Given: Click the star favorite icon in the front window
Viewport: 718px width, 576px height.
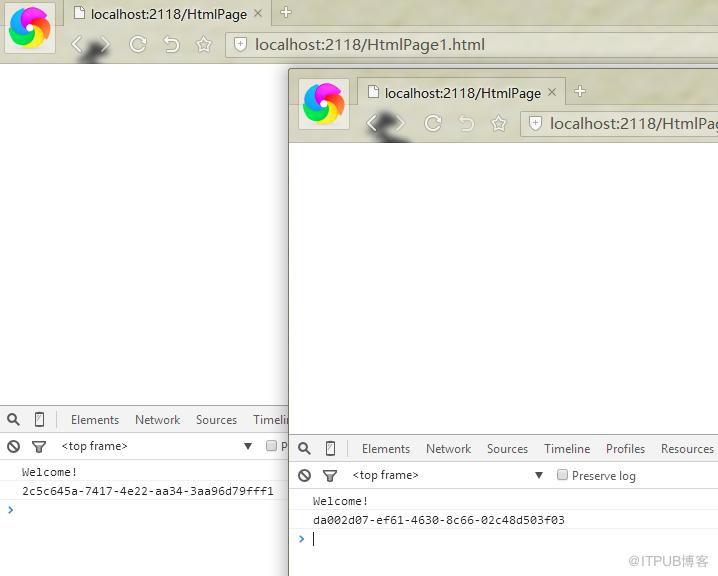Looking at the screenshot, I should tap(499, 123).
